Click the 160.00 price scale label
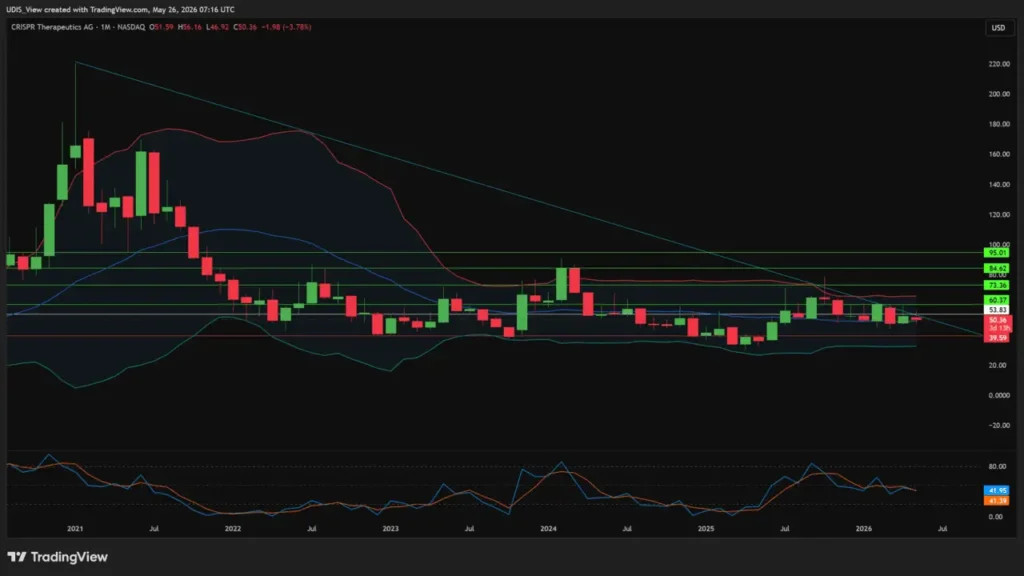1024x576 pixels. pyautogui.click(x=999, y=154)
